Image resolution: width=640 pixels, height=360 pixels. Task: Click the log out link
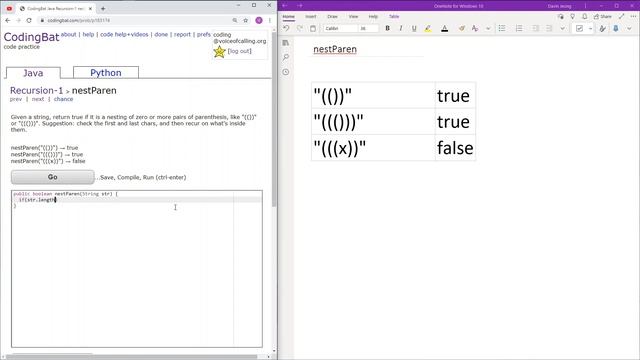pos(240,51)
